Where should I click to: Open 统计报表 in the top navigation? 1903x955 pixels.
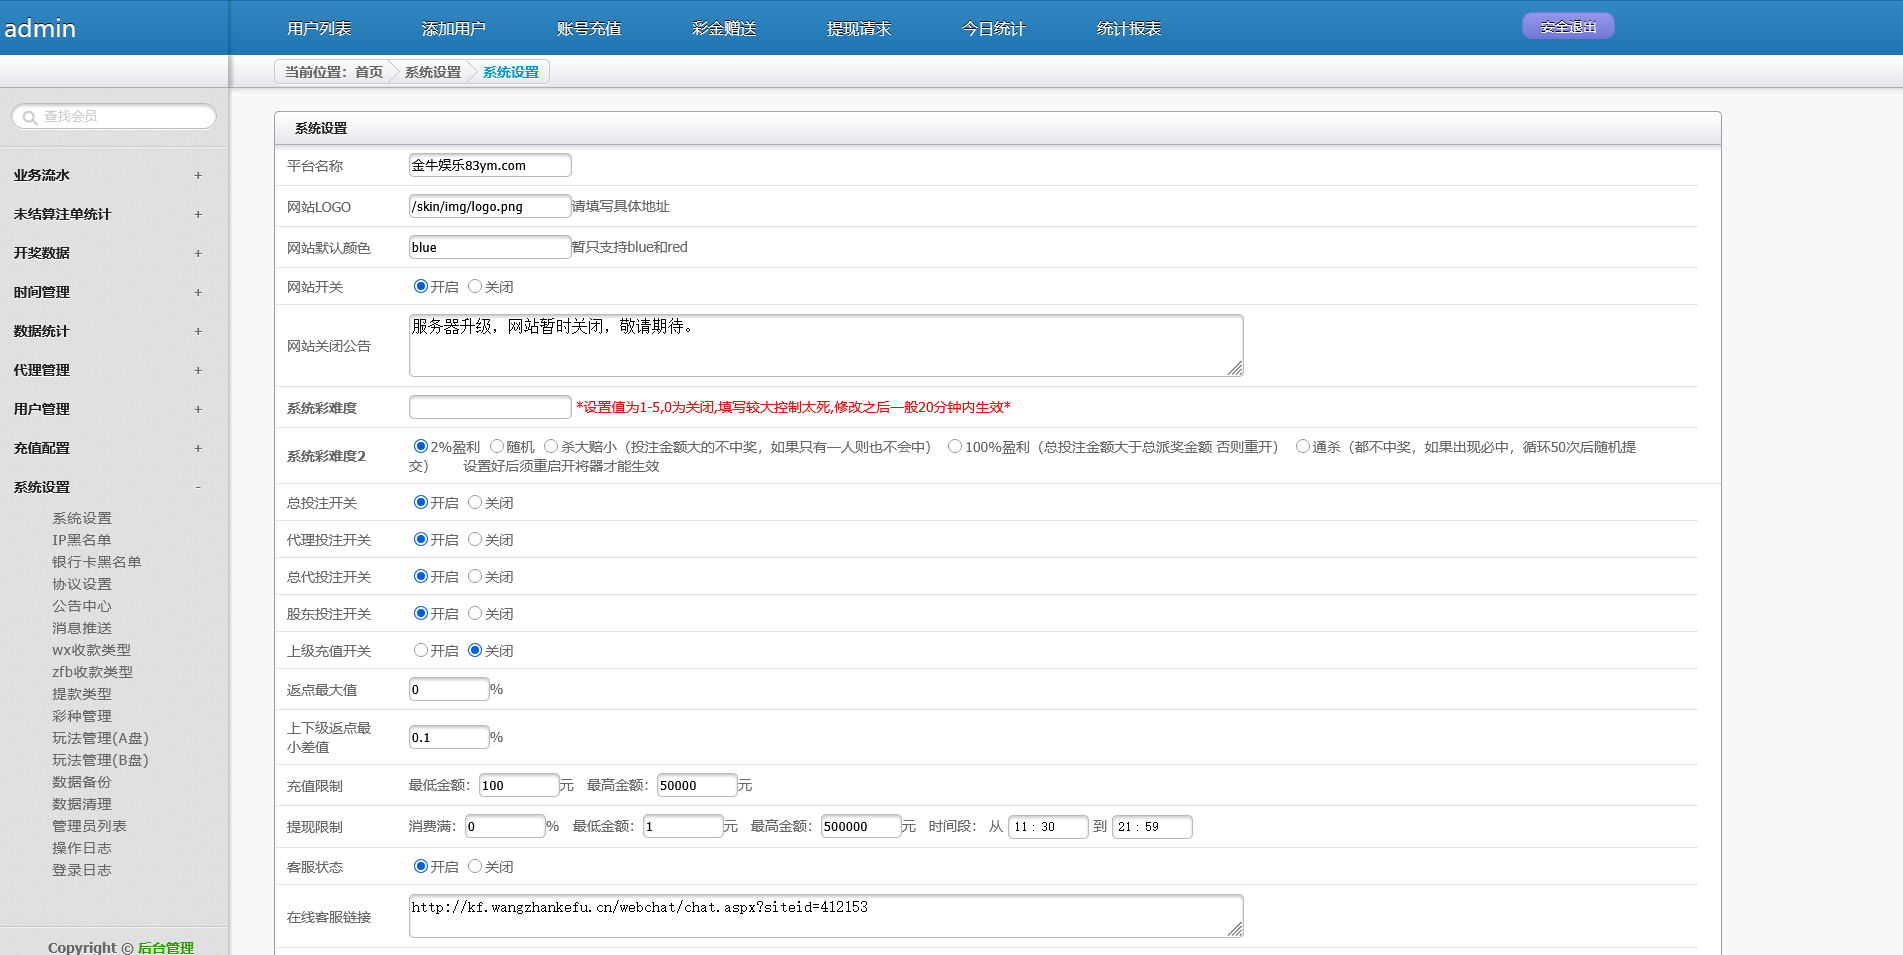[1129, 28]
